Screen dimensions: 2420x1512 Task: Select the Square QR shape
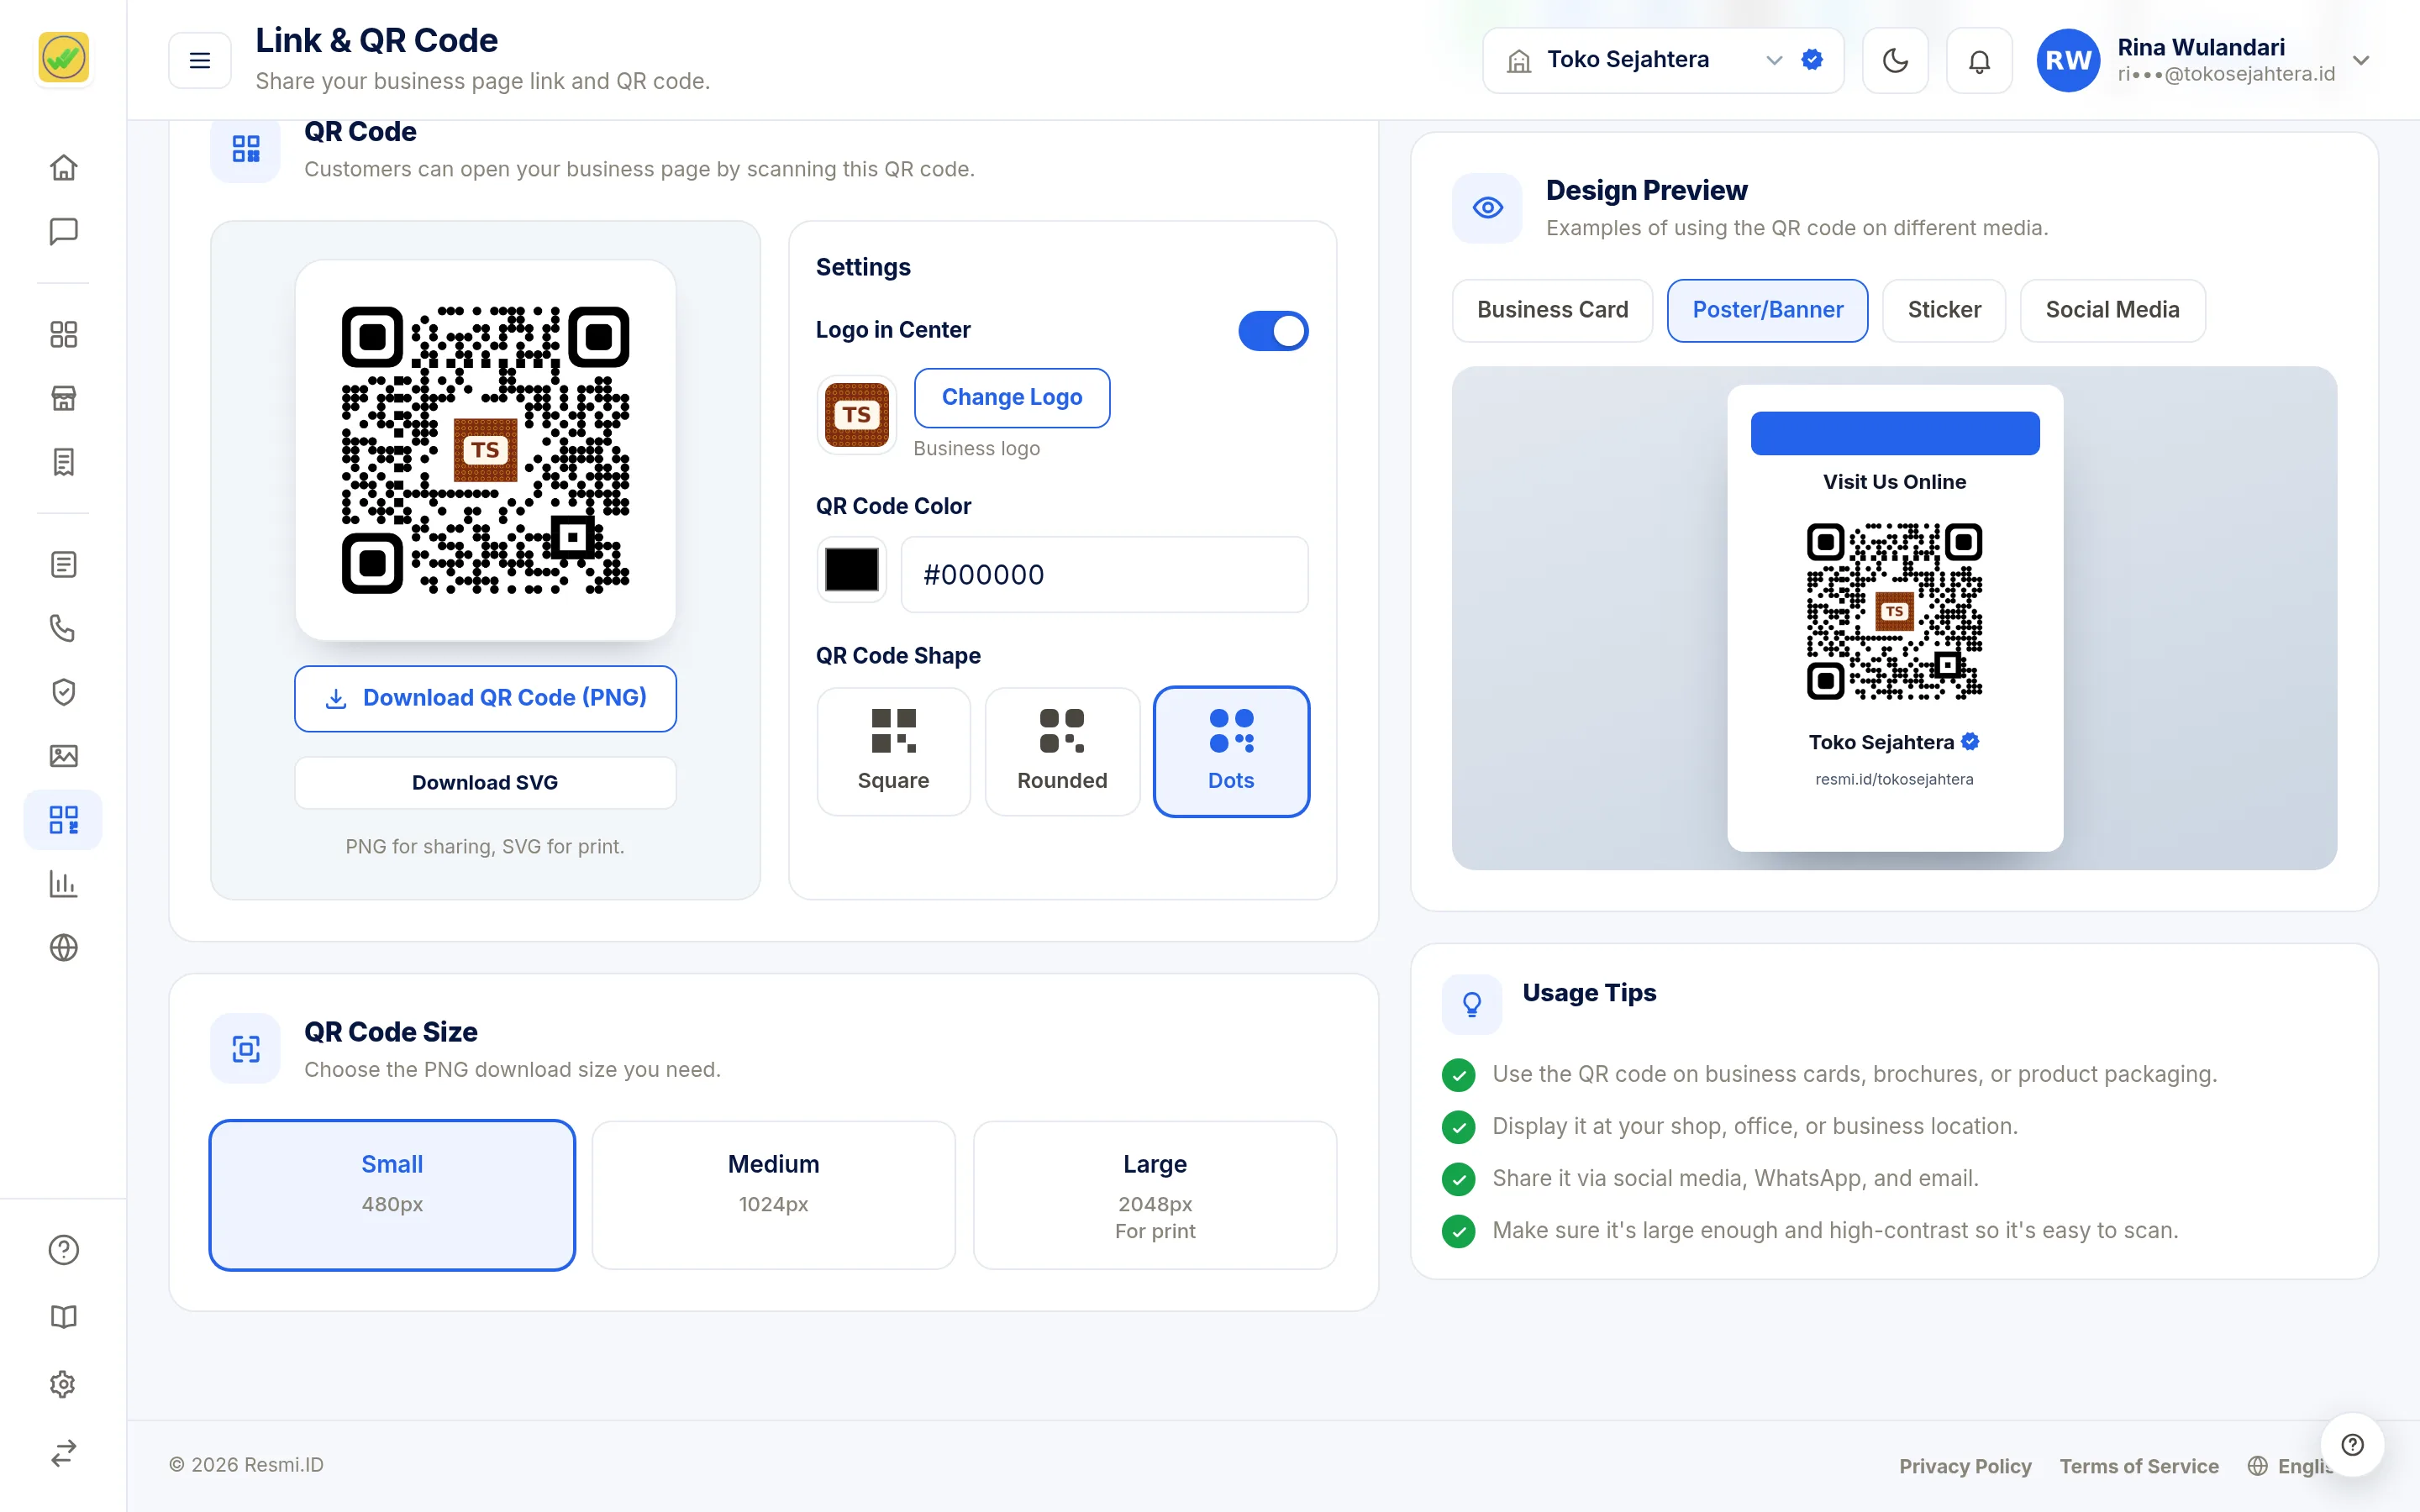893,751
